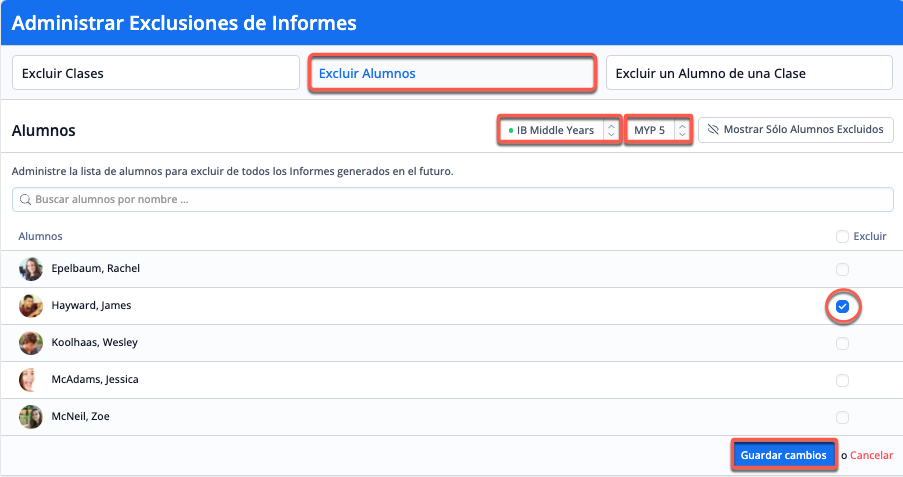Click Rachel Epelbaum's avatar photo
The width and height of the screenshot is (903, 477).
[x=31, y=269]
